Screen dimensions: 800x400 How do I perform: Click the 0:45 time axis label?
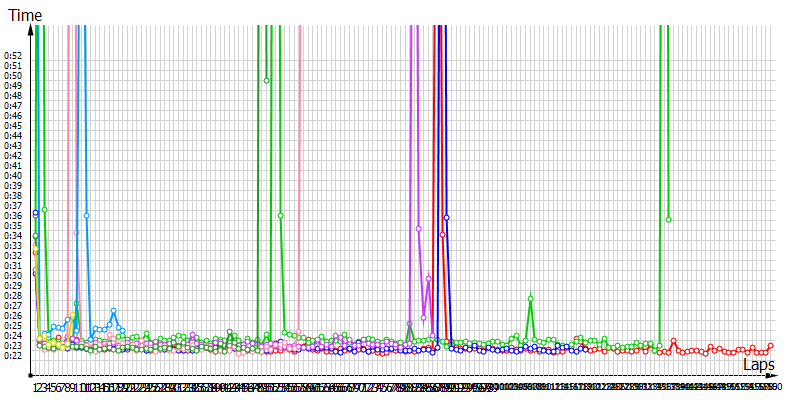(x=13, y=125)
